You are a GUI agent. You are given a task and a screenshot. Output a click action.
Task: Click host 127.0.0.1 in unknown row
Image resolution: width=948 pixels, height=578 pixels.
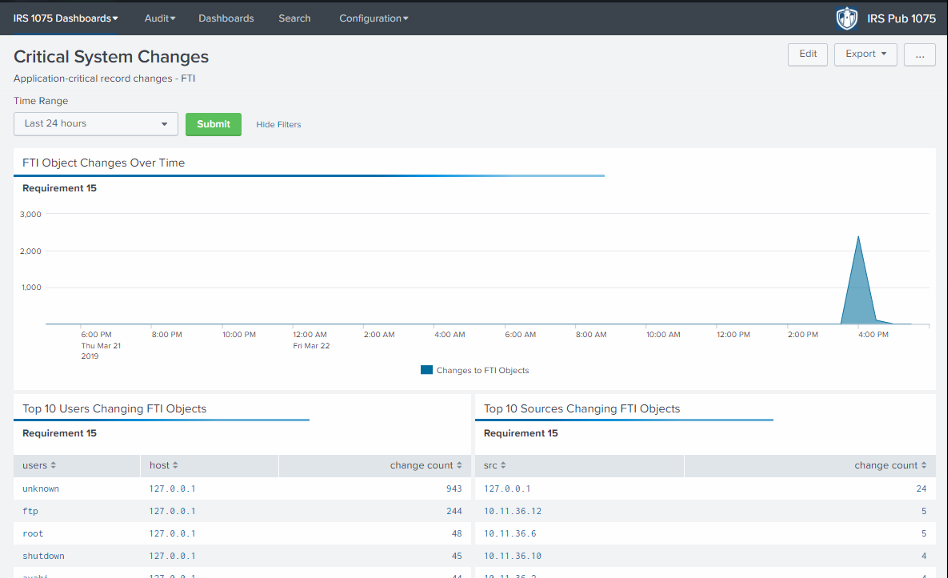[172, 489]
